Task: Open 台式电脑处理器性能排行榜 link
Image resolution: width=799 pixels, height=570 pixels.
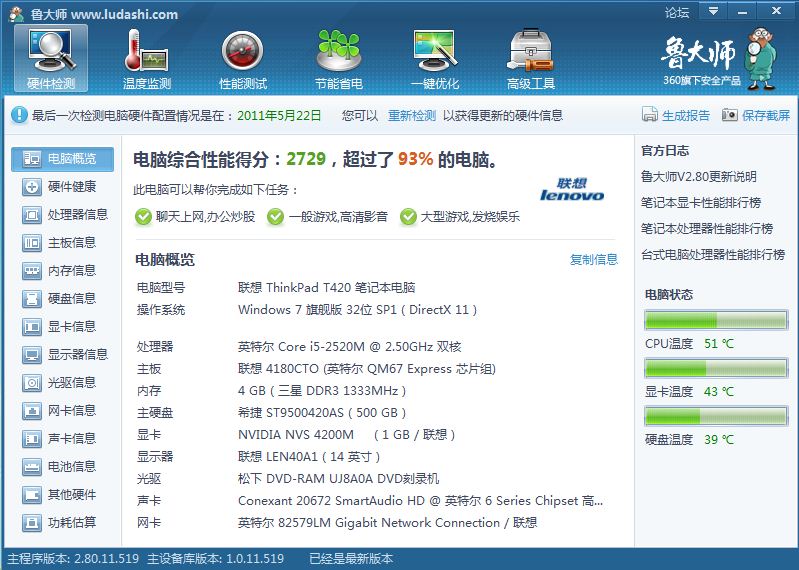Action: 713,255
